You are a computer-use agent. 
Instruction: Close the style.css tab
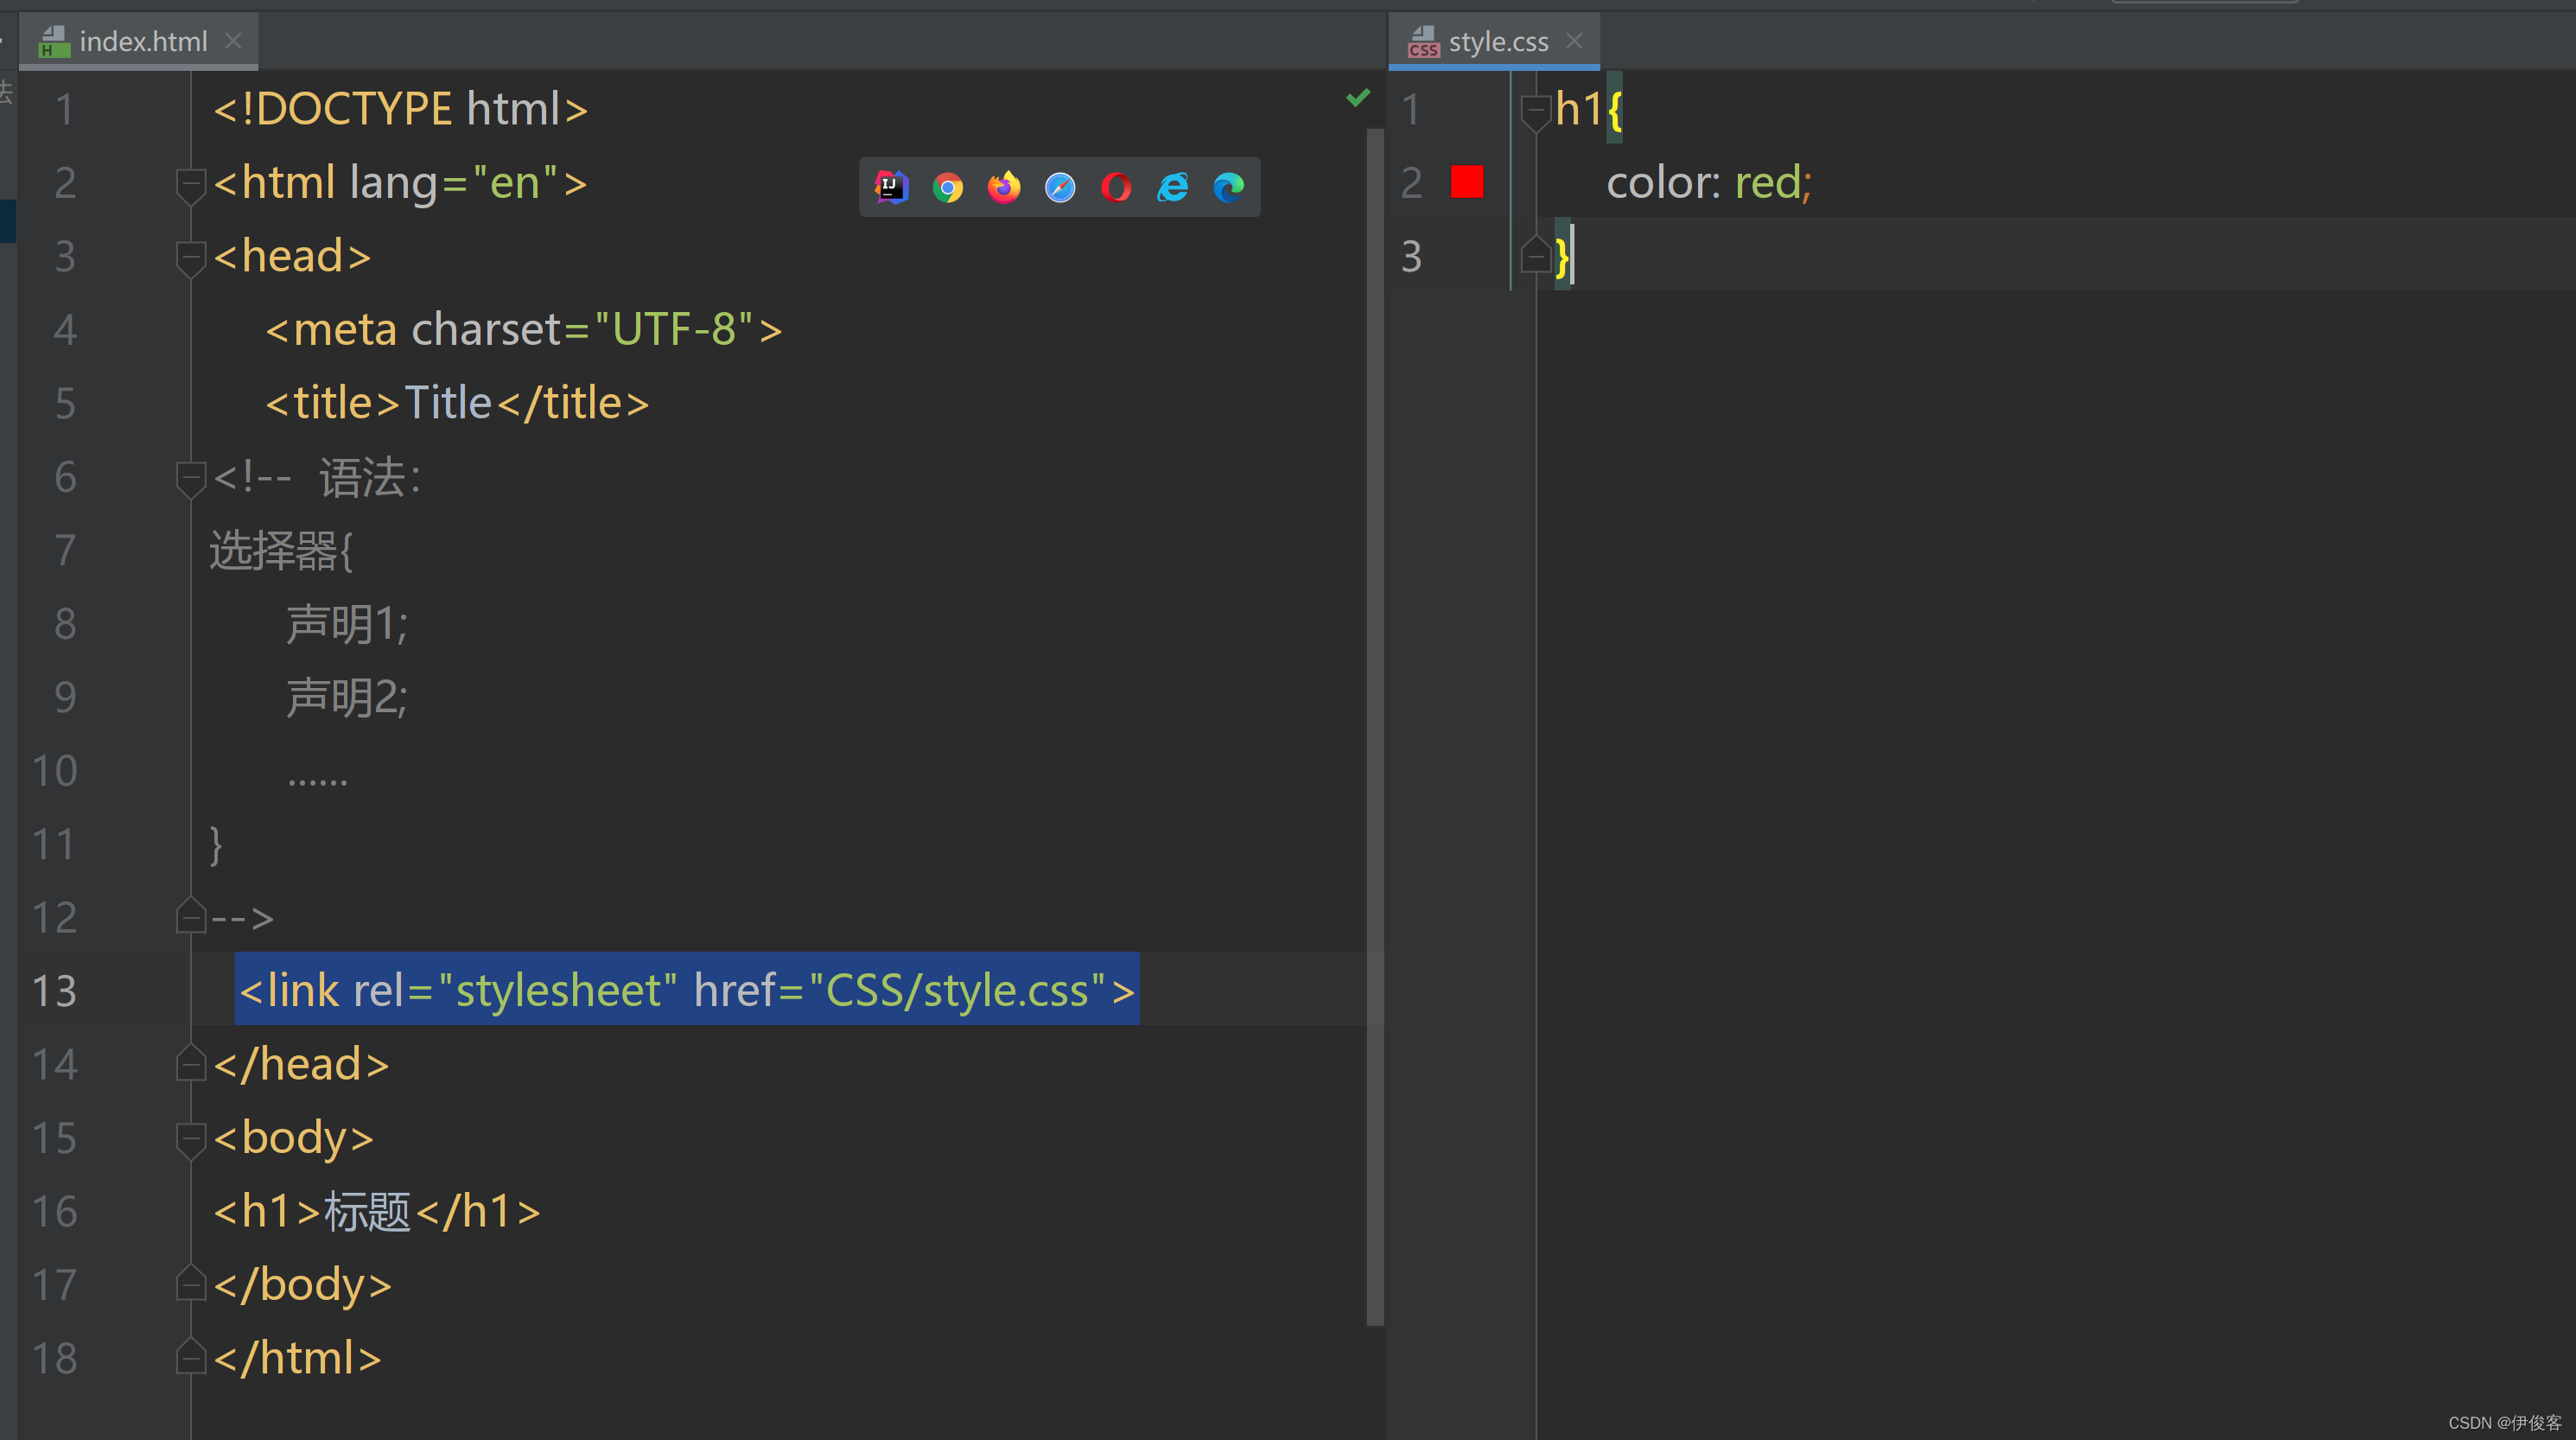(x=1574, y=41)
